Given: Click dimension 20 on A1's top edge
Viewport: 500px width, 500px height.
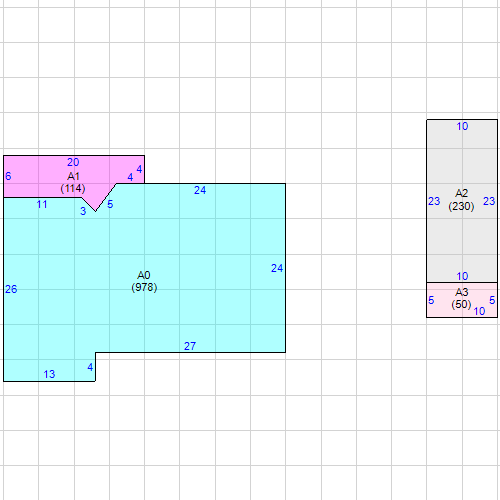Looking at the screenshot, I should click(73, 162).
